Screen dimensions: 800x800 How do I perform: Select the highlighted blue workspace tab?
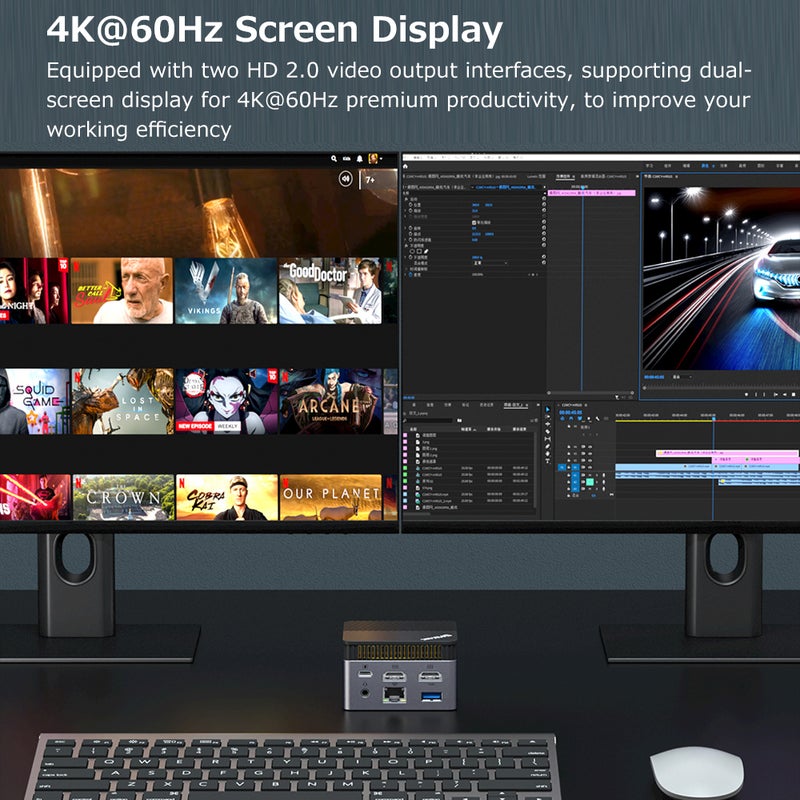(x=705, y=166)
